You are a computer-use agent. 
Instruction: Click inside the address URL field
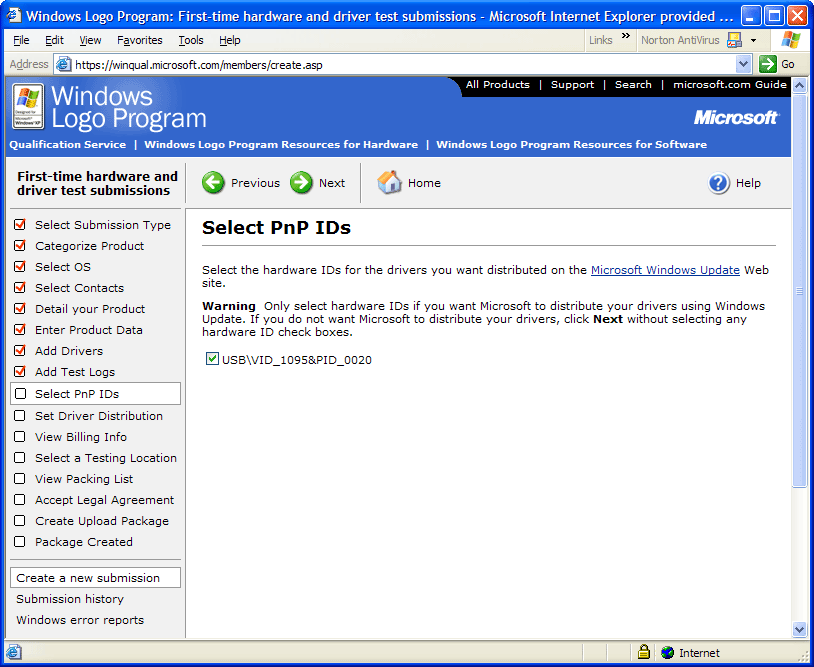(405, 64)
